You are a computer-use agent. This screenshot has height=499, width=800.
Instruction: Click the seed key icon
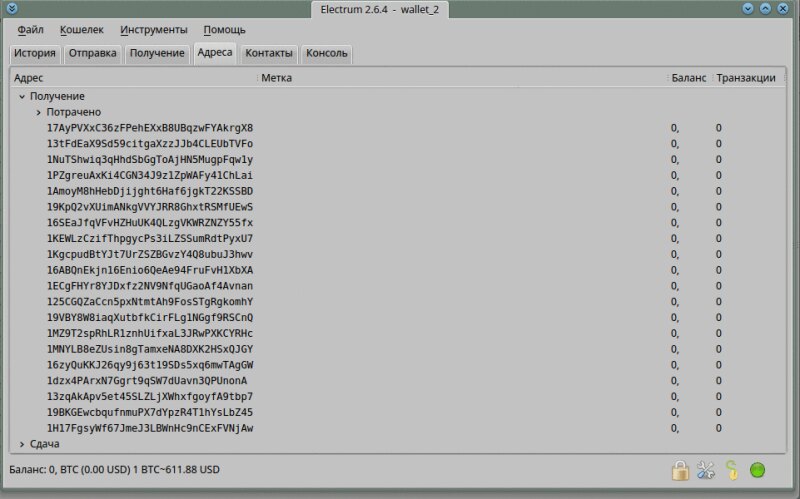[732, 469]
